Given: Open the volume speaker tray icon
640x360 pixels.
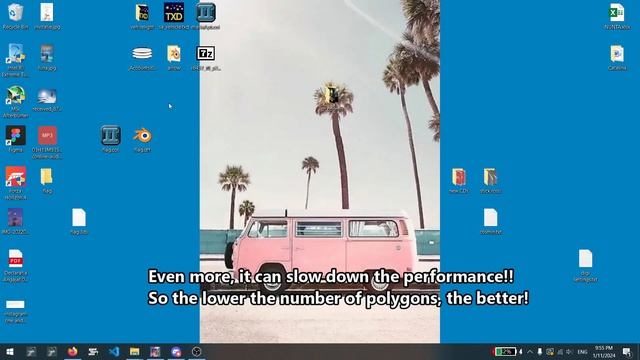Looking at the screenshot, I should click(569, 352).
